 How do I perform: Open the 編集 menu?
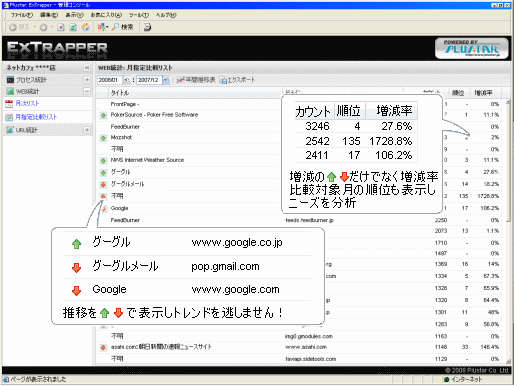(x=49, y=15)
